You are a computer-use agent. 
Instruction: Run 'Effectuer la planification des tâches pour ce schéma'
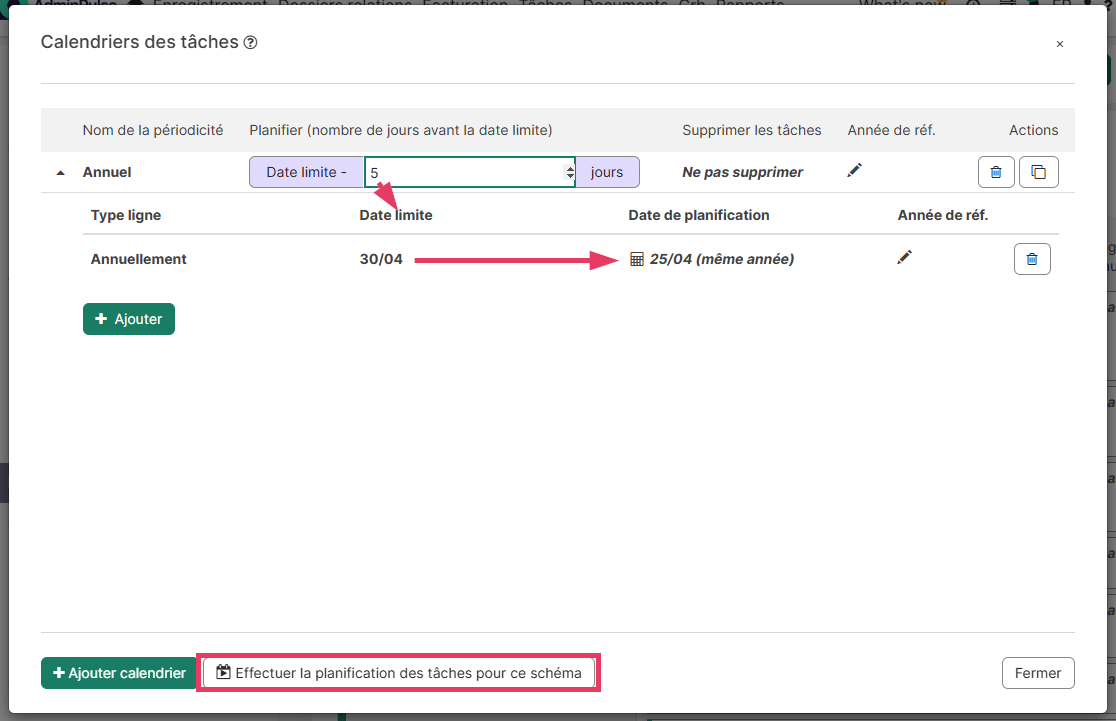[x=398, y=673]
